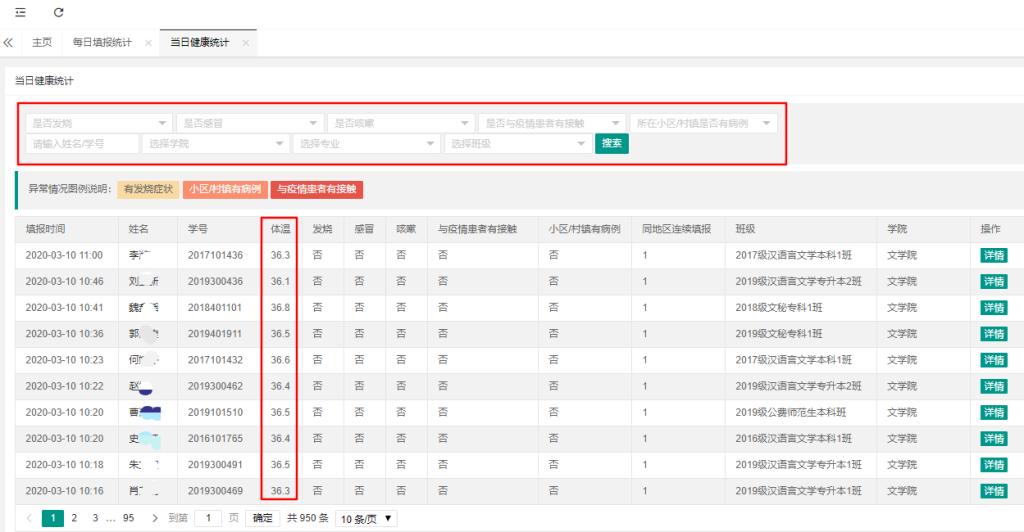This screenshot has width=1024, height=532.
Task: Open the 是否发烧 dropdown filter
Action: click(97, 123)
